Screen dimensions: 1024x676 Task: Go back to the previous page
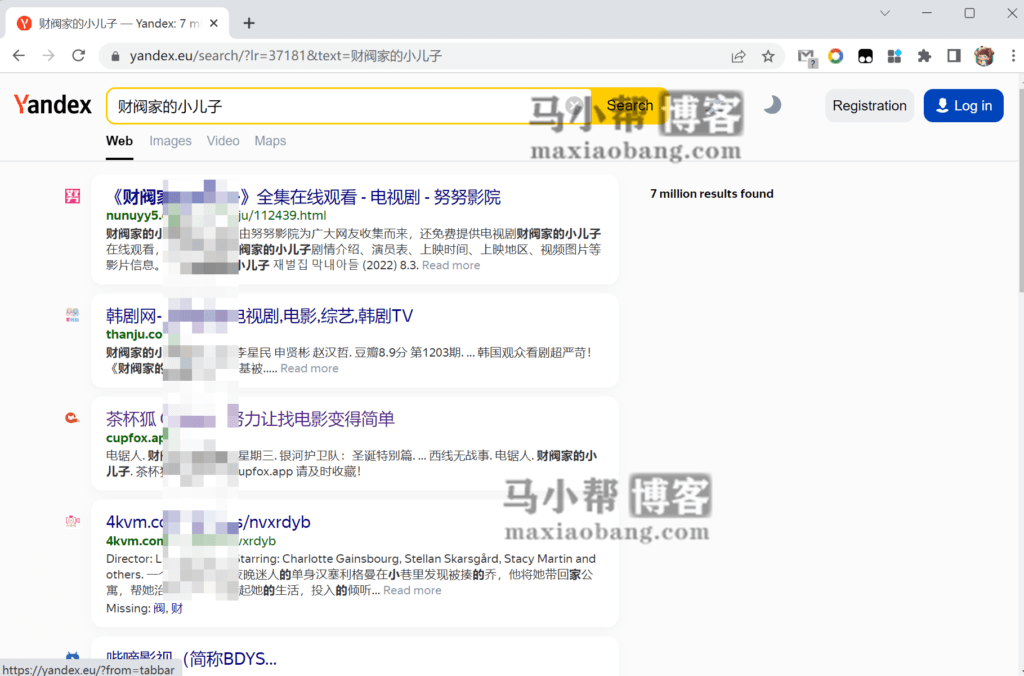[x=19, y=56]
